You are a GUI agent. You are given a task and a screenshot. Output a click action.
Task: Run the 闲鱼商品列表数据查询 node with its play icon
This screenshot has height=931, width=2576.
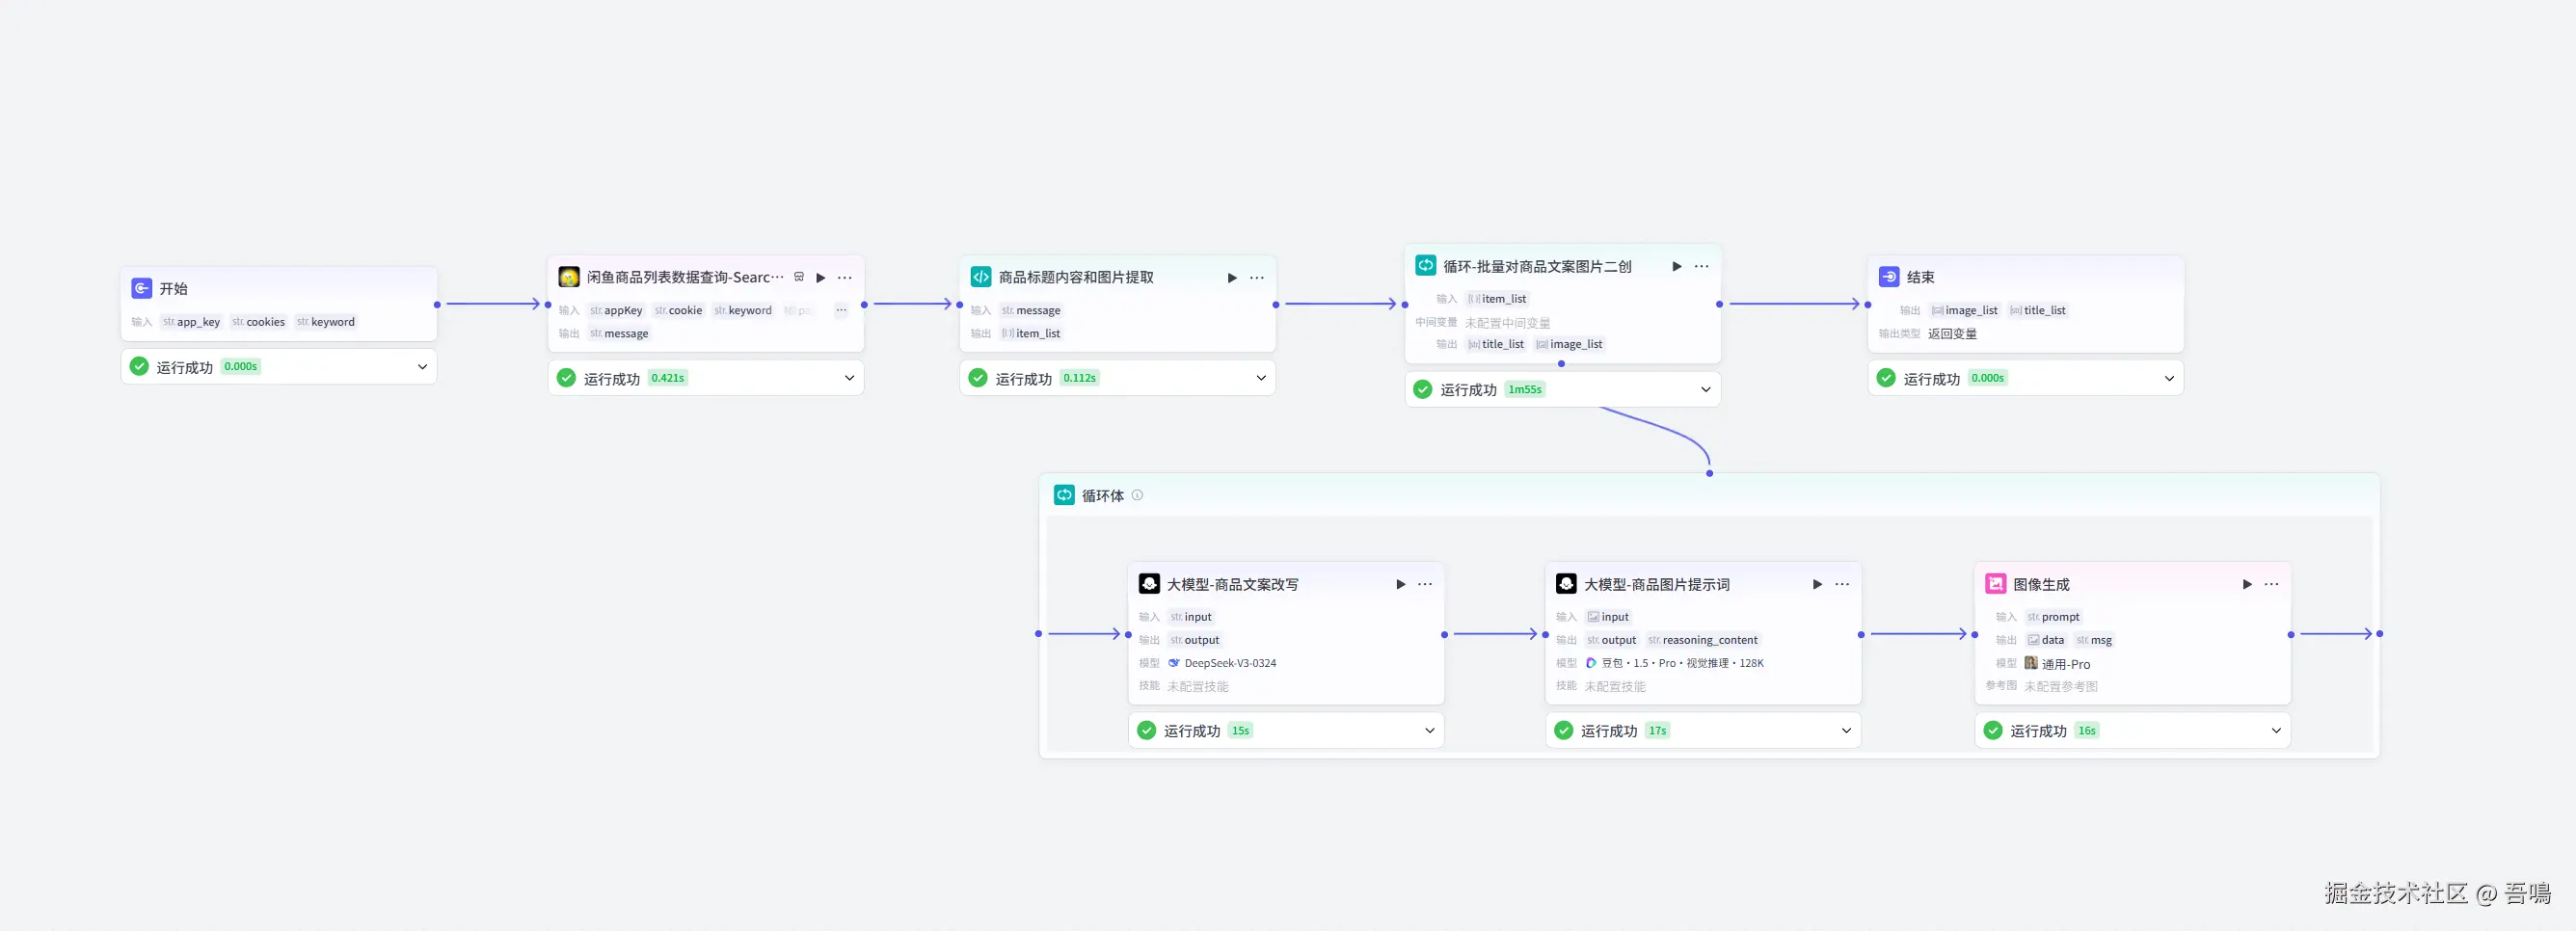(x=821, y=278)
